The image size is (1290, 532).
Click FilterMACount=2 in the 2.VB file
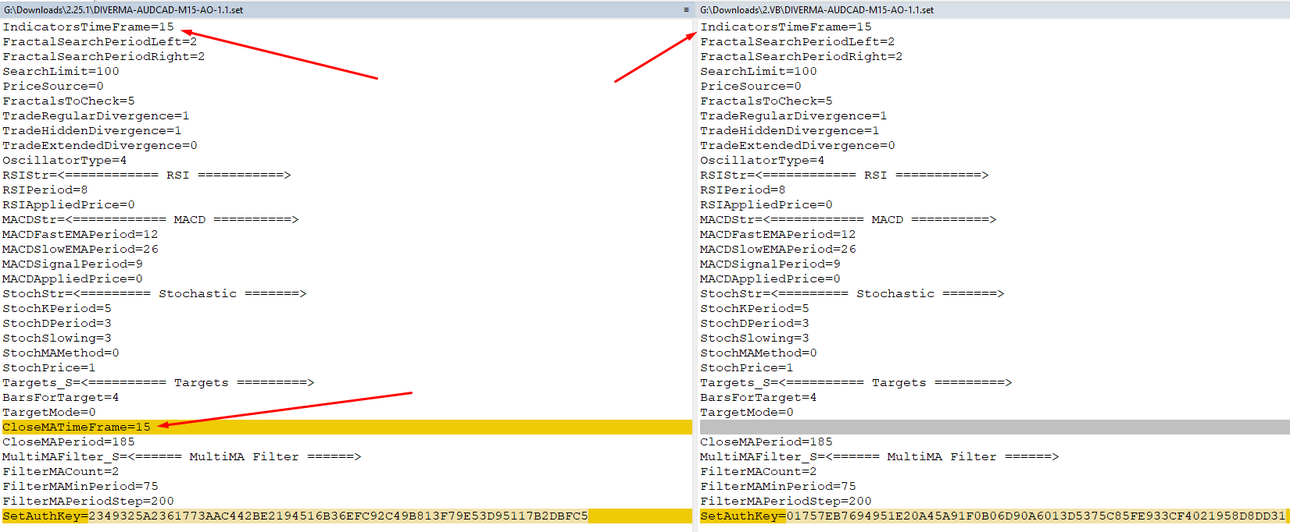[759, 471]
